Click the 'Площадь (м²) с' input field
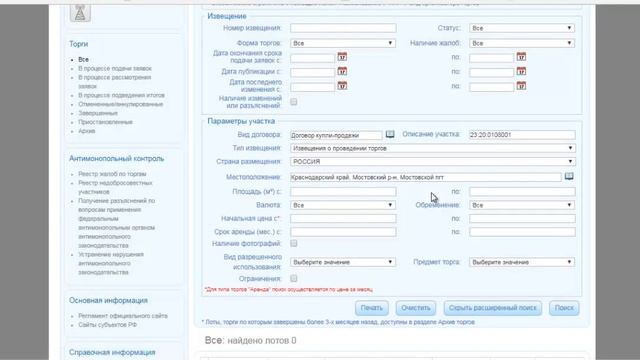640x360 pixels. click(343, 191)
